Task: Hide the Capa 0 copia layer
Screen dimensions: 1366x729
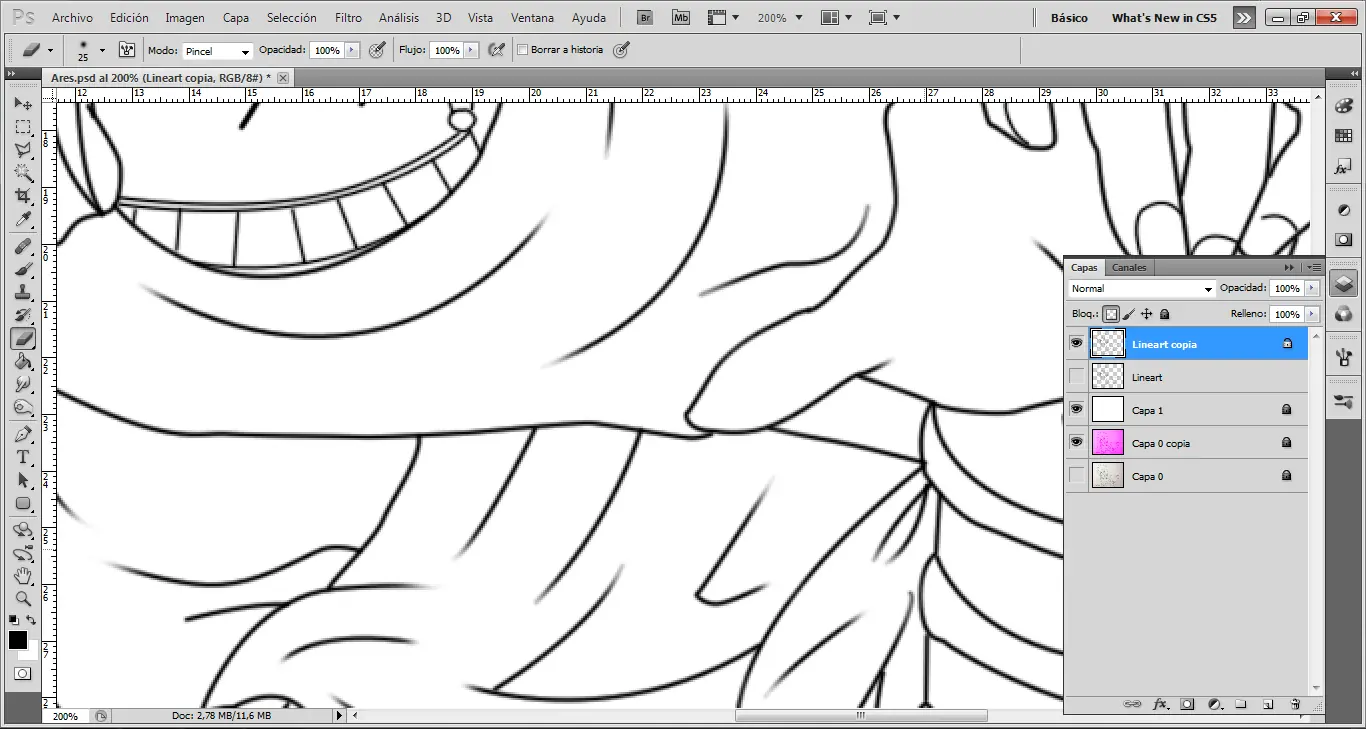Action: tap(1077, 443)
